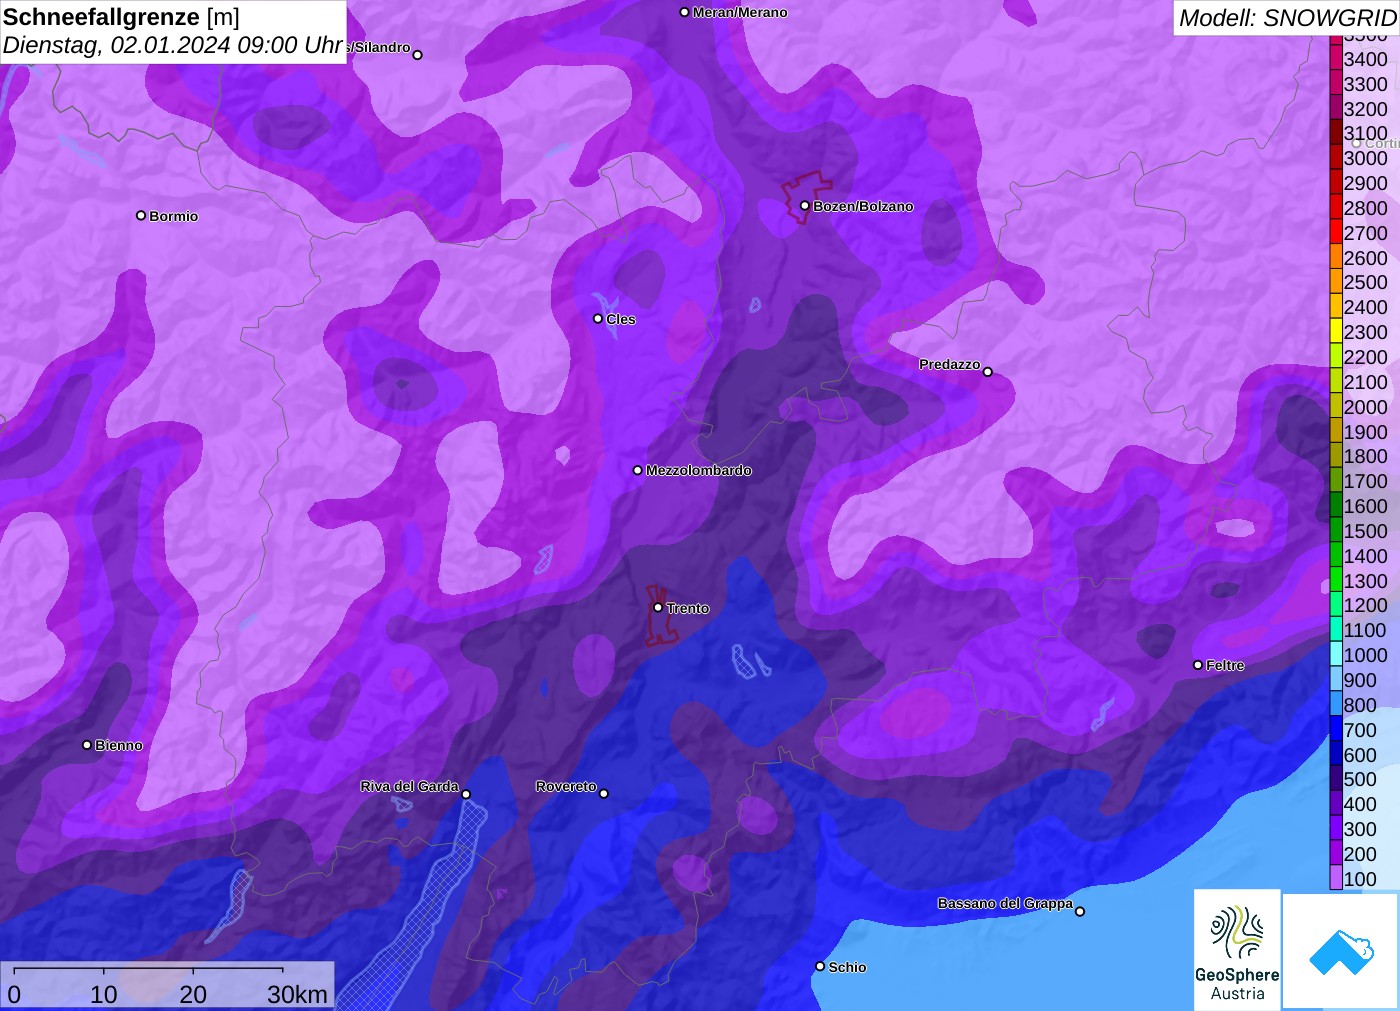Click the Bienno town label
The height and width of the screenshot is (1011, 1400).
tap(119, 745)
